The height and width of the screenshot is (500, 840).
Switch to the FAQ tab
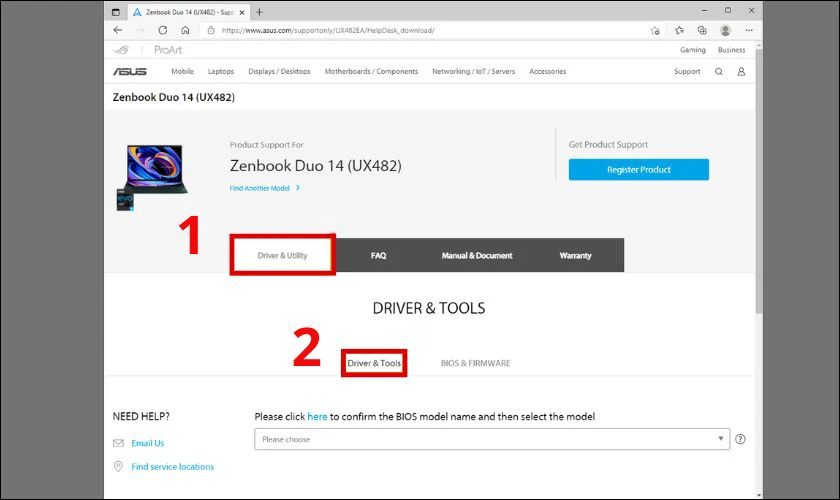coord(378,255)
